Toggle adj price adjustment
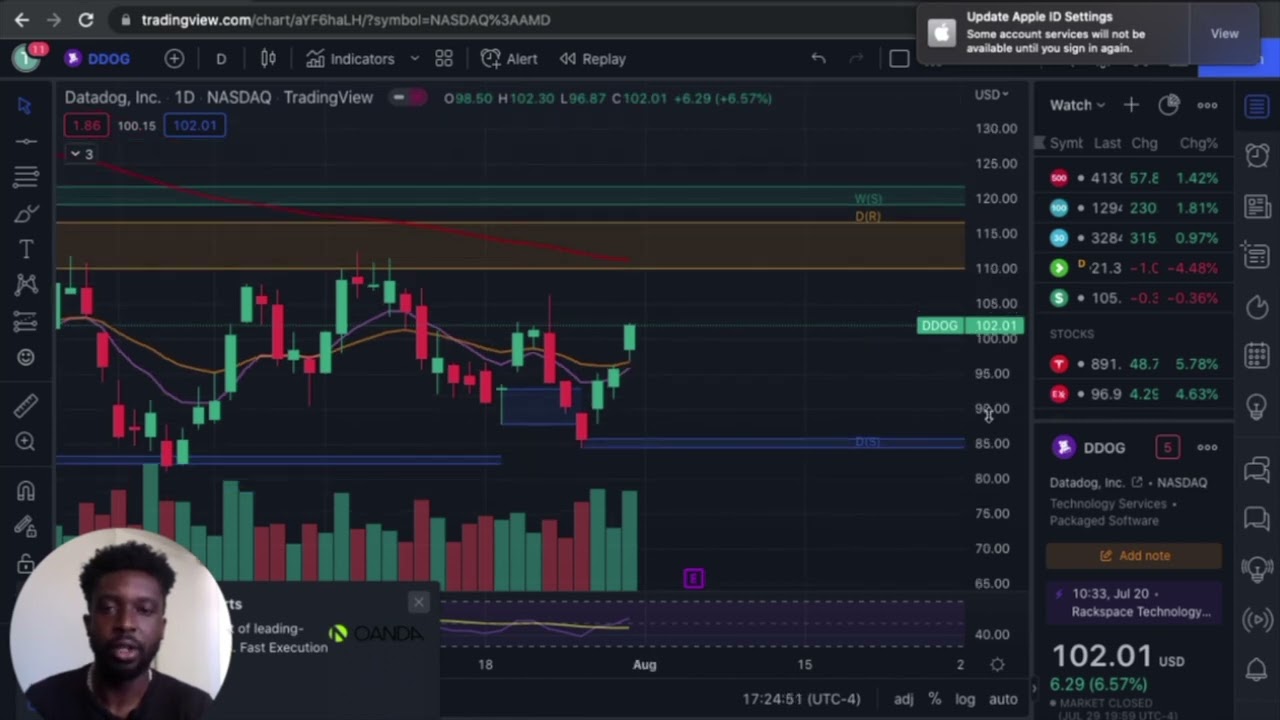The image size is (1280, 720). (x=903, y=699)
